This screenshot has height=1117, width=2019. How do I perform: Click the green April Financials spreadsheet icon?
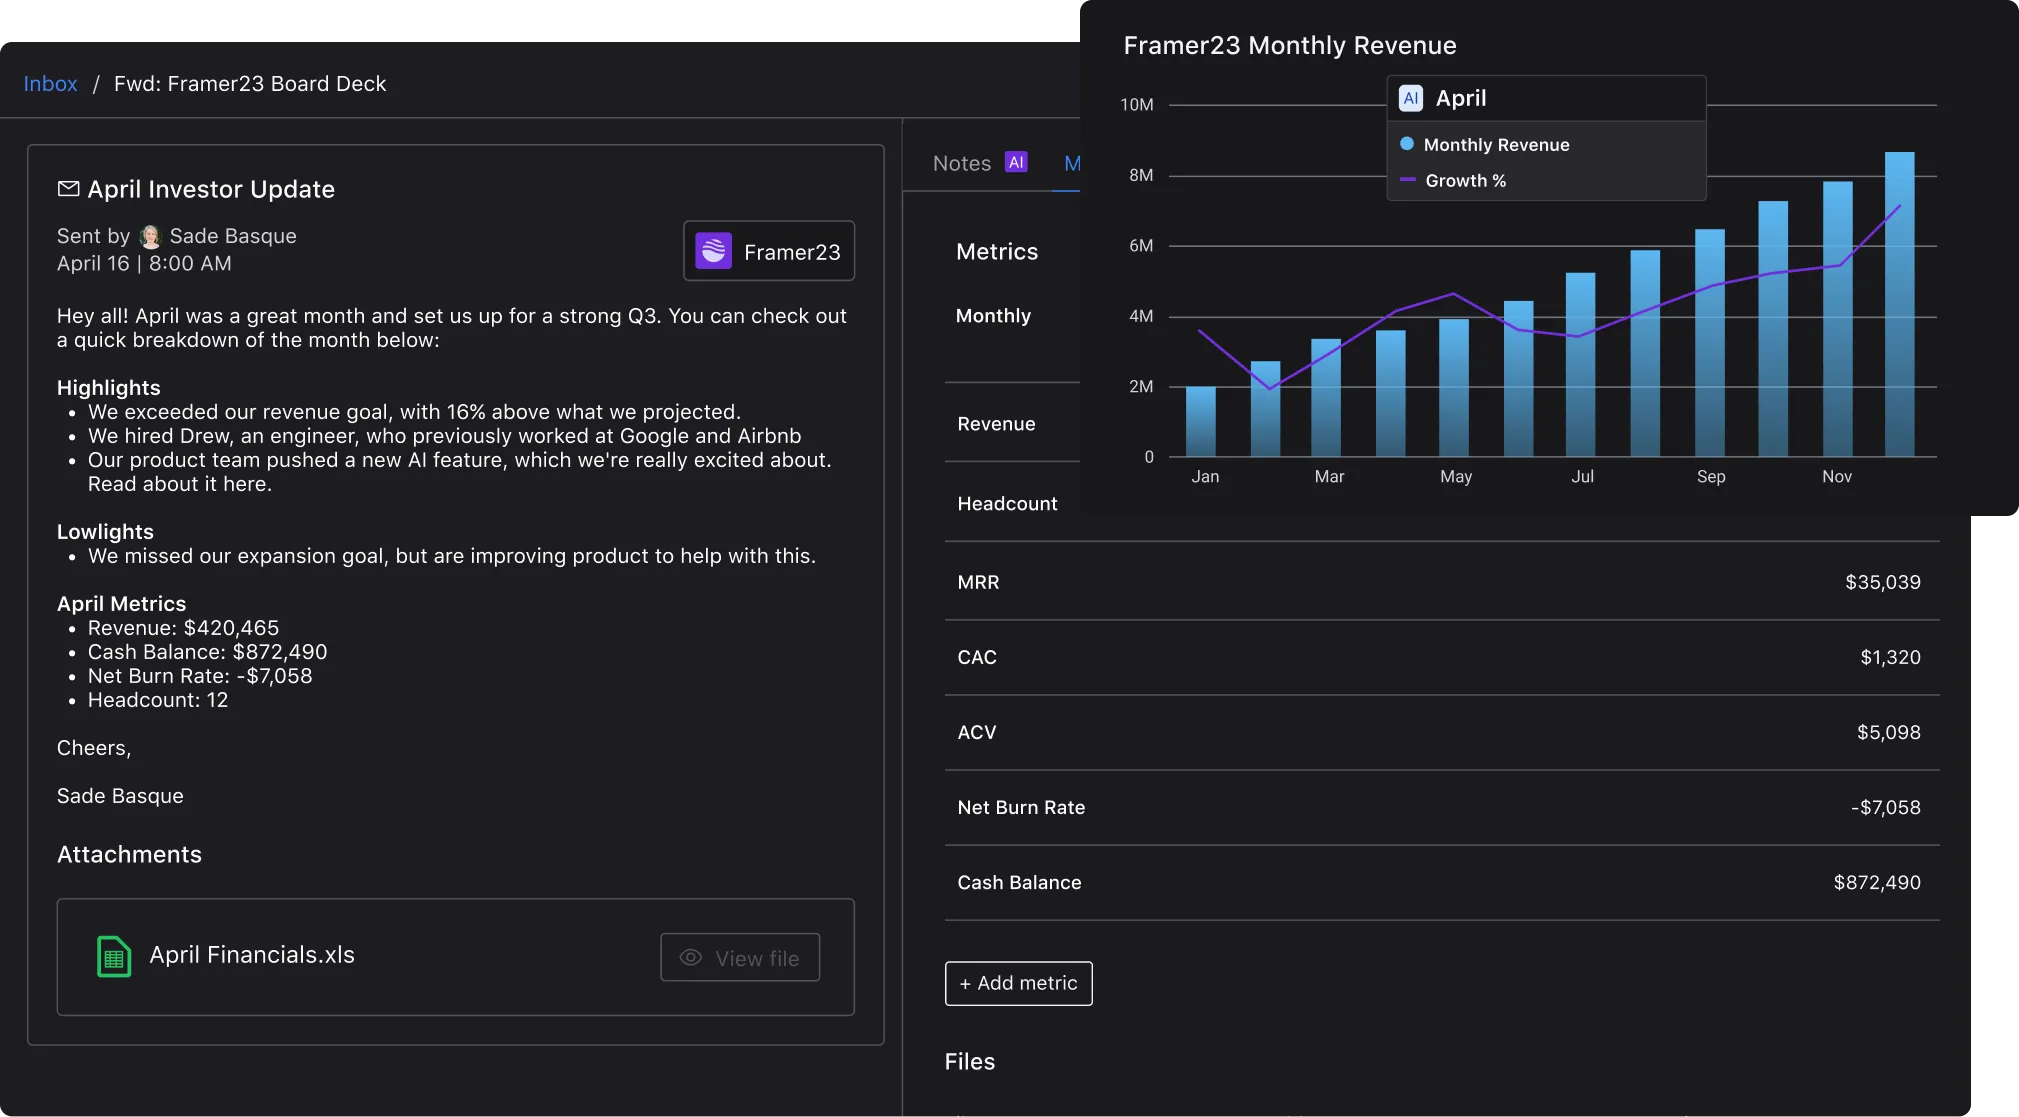[x=114, y=957]
